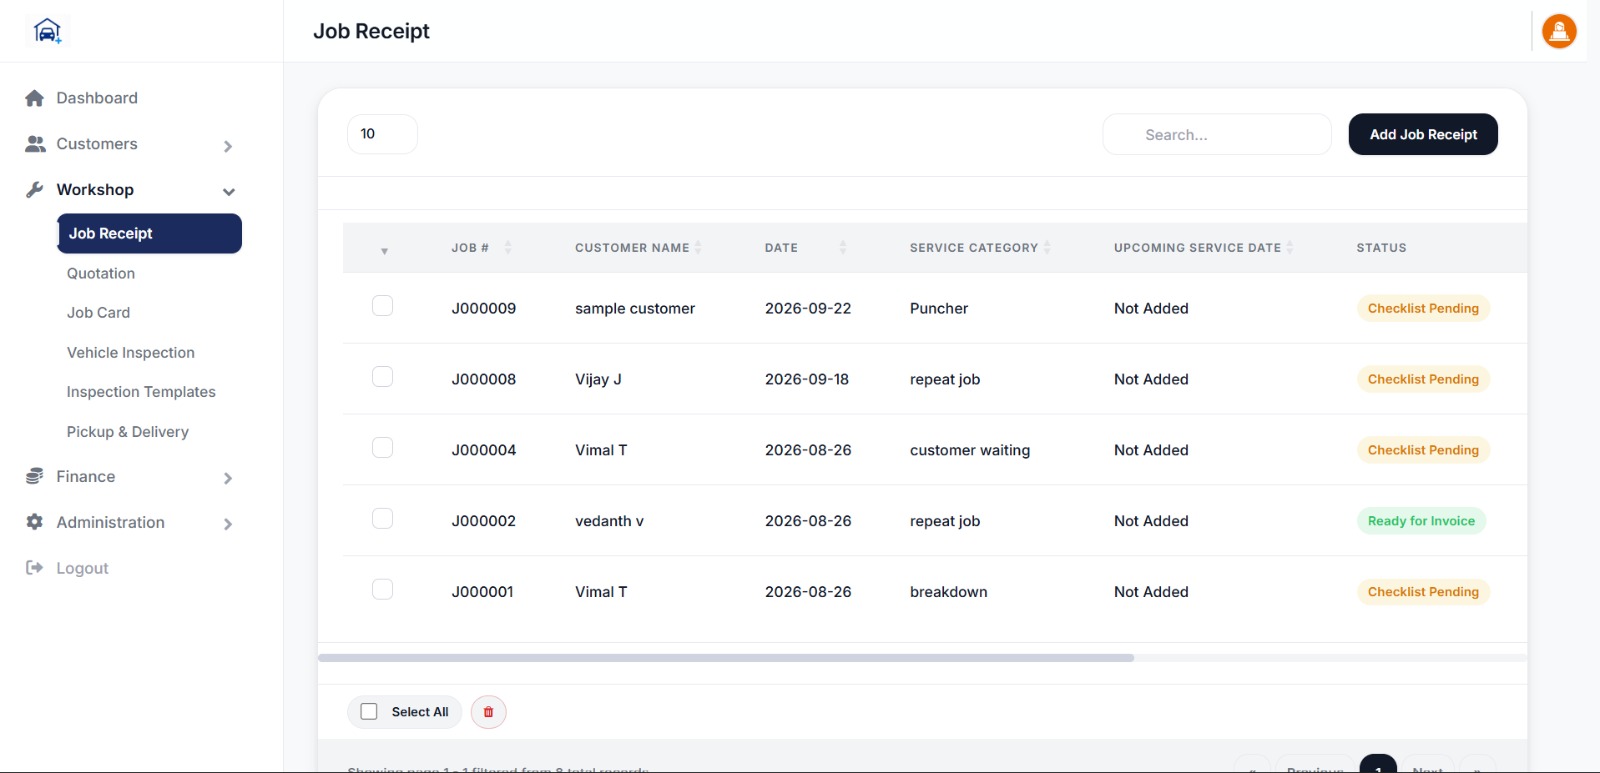The width and height of the screenshot is (1600, 773).
Task: Tick checkbox for job J000008
Action: click(x=382, y=377)
